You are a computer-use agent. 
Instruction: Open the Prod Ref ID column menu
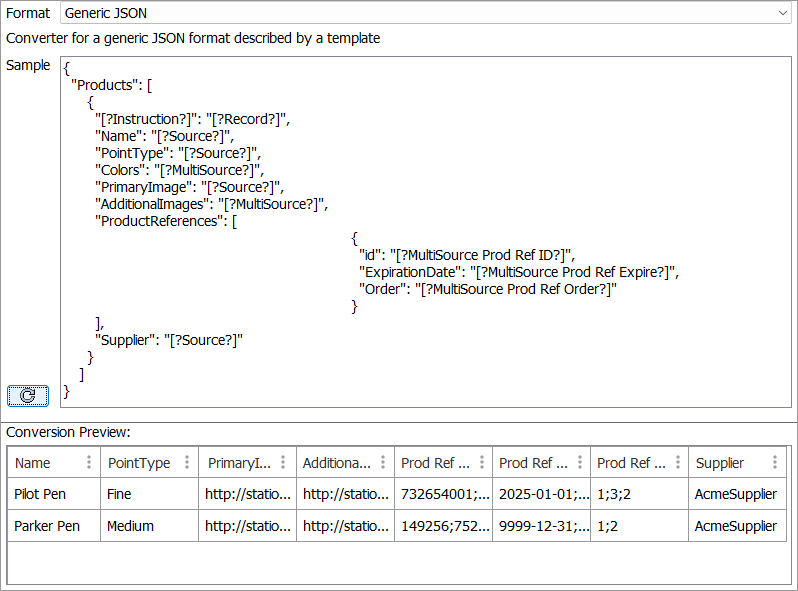pyautogui.click(x=481, y=463)
